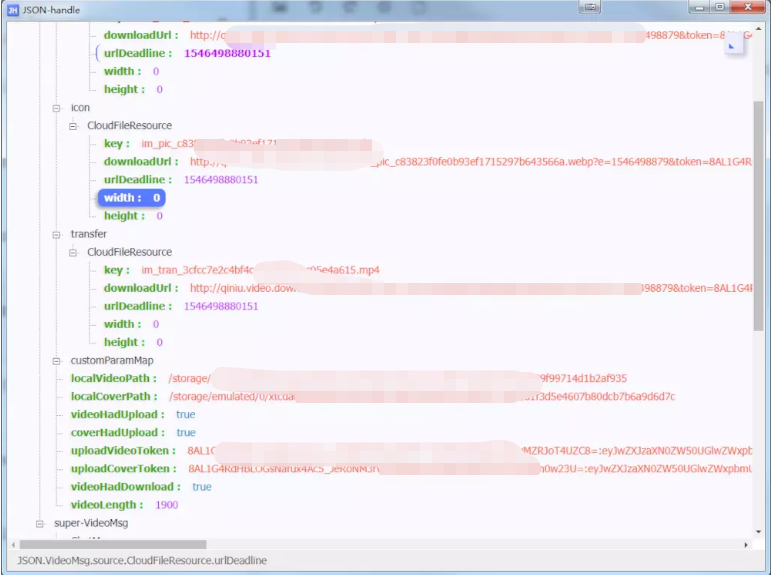Select the localVideoPath row
This screenshot has width=773, height=575.
[x=349, y=378]
